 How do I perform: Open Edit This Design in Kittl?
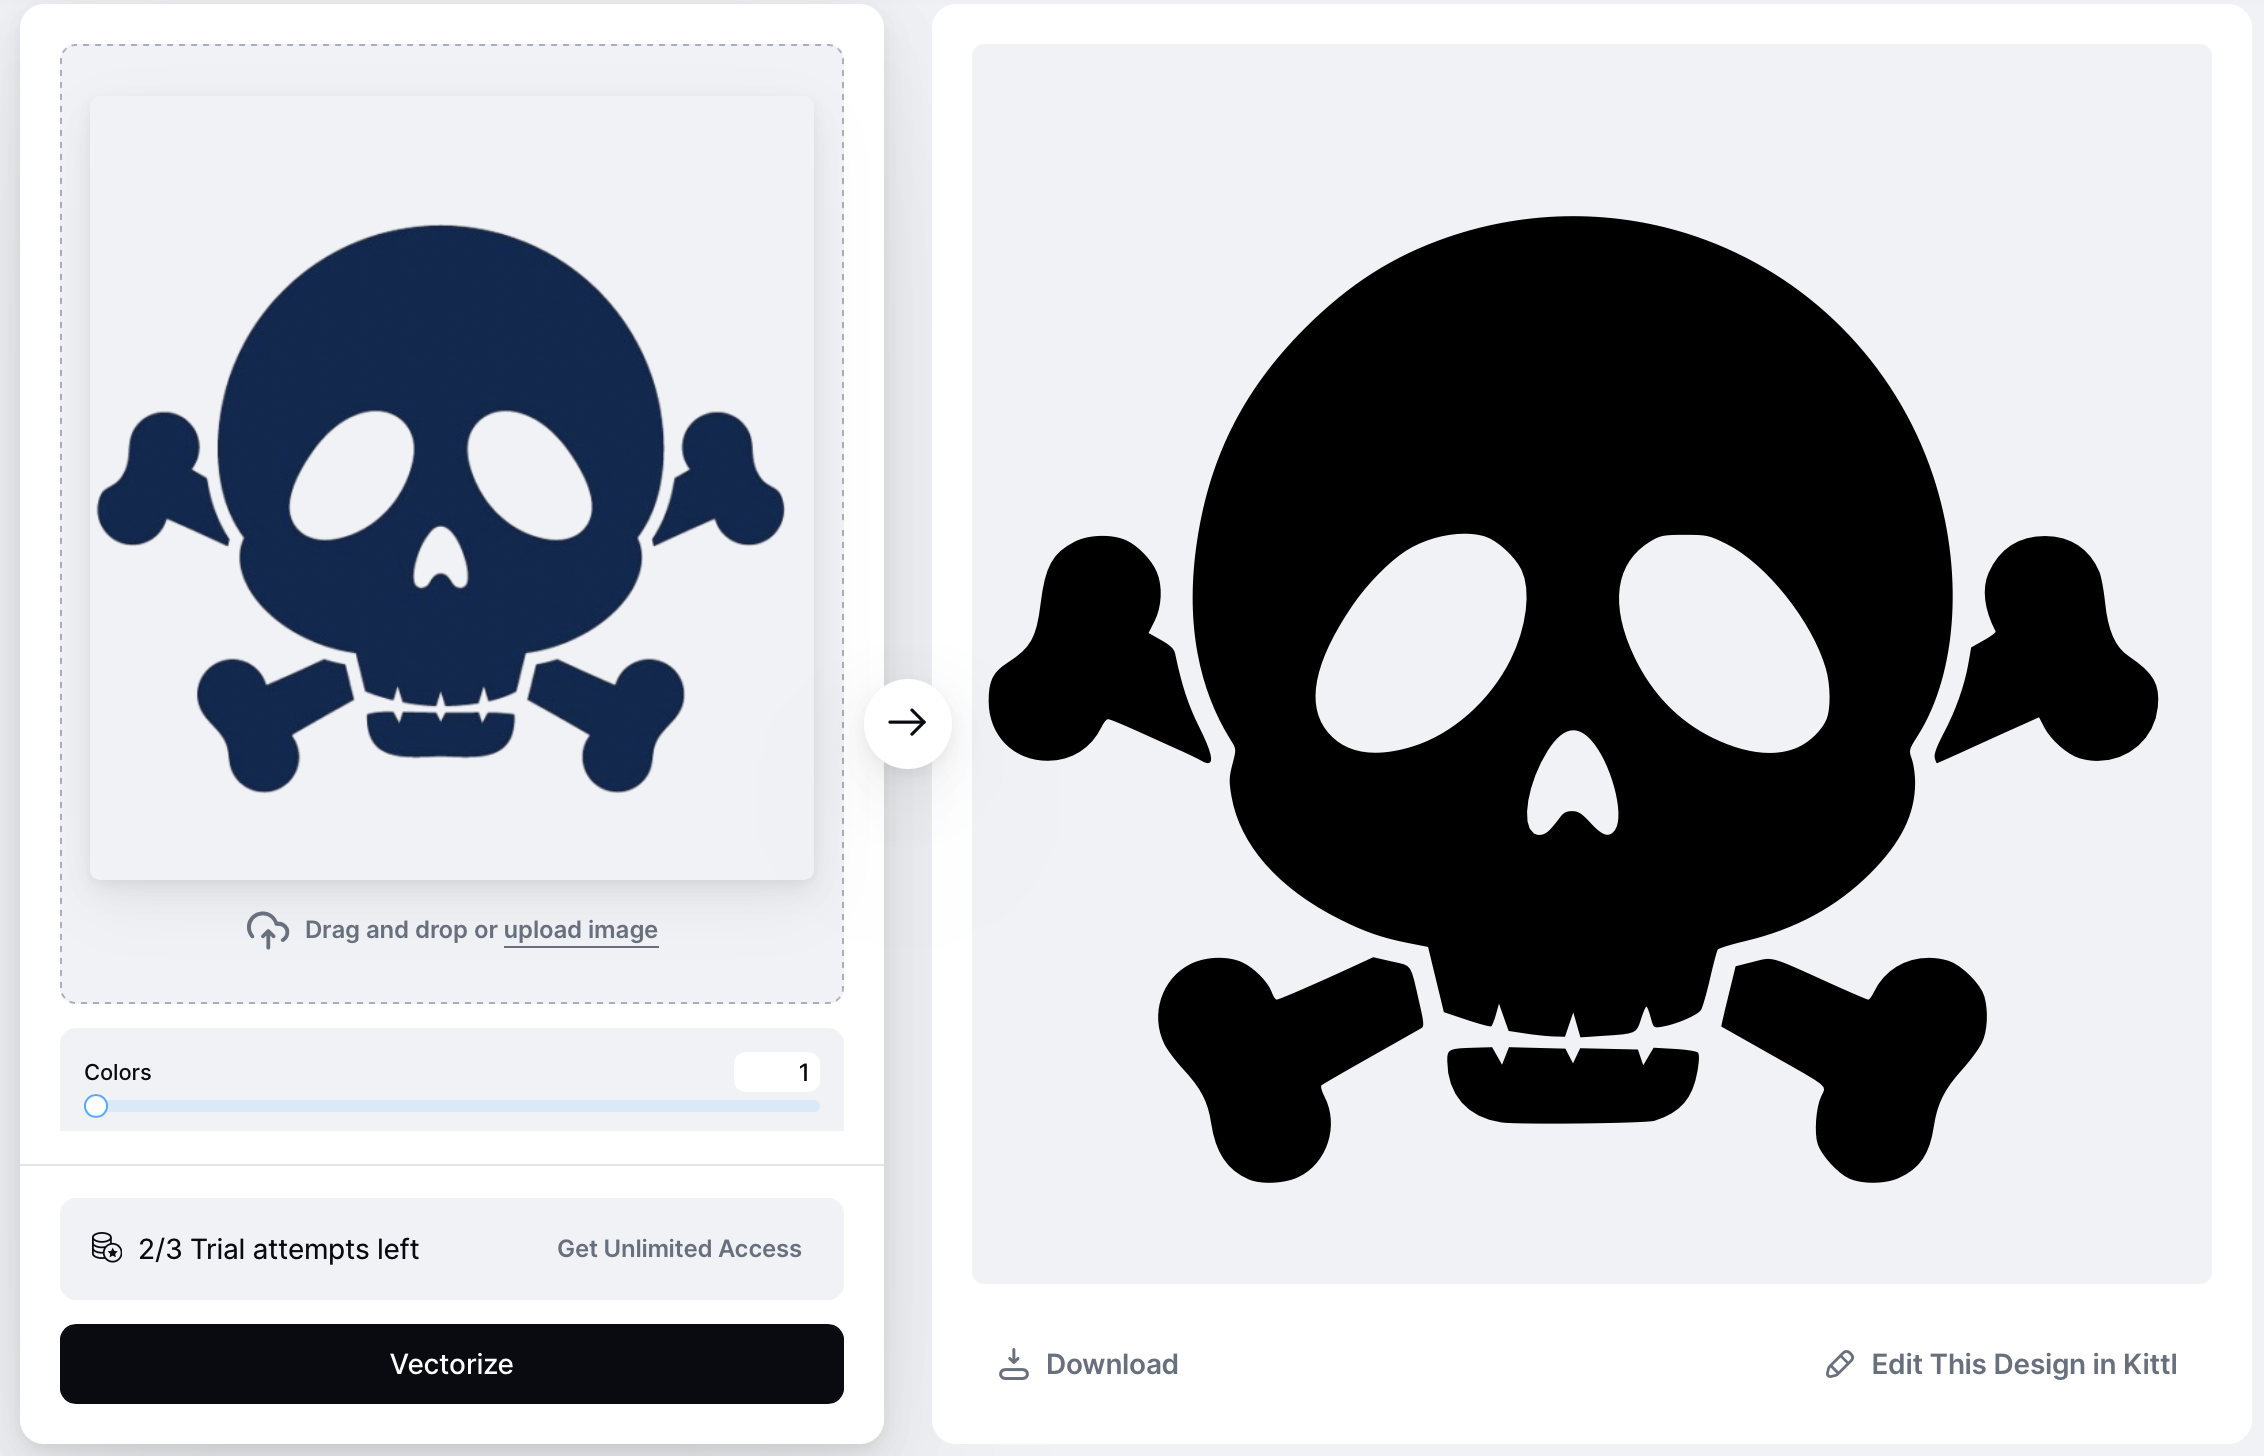click(x=2023, y=1364)
